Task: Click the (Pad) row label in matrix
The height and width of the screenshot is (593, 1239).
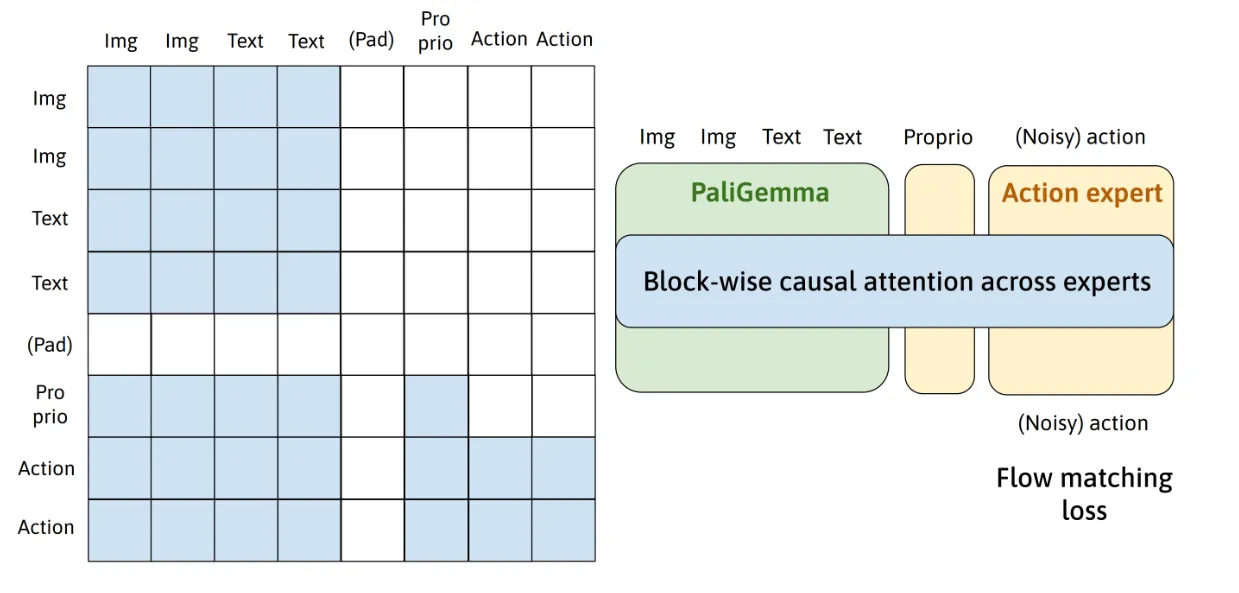Action: [50, 345]
